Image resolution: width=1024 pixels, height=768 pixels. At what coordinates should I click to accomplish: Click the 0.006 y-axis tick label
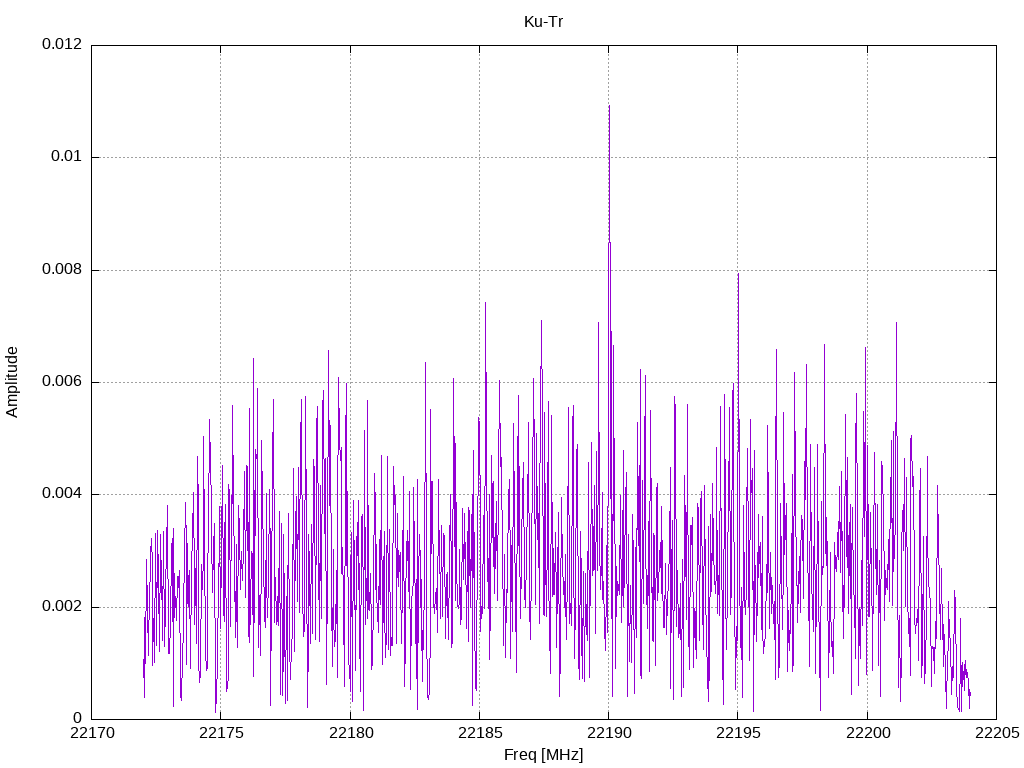tap(62, 382)
